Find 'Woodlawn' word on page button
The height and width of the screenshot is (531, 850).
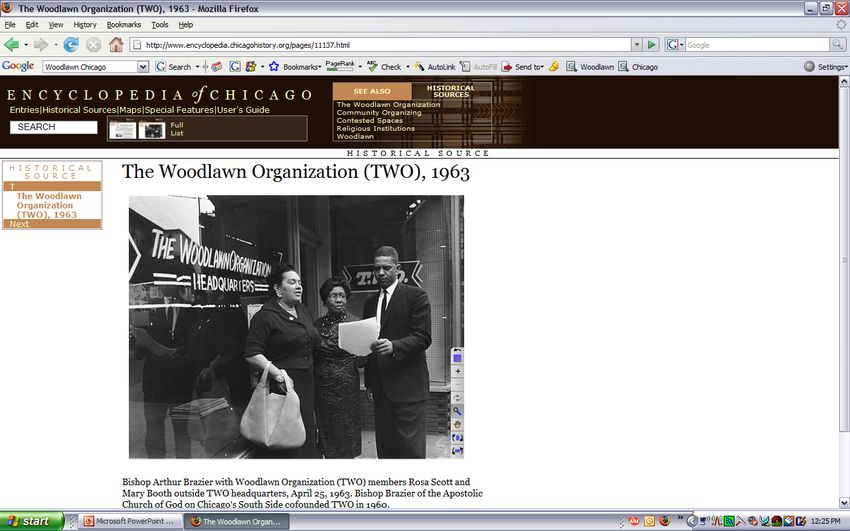(590, 67)
